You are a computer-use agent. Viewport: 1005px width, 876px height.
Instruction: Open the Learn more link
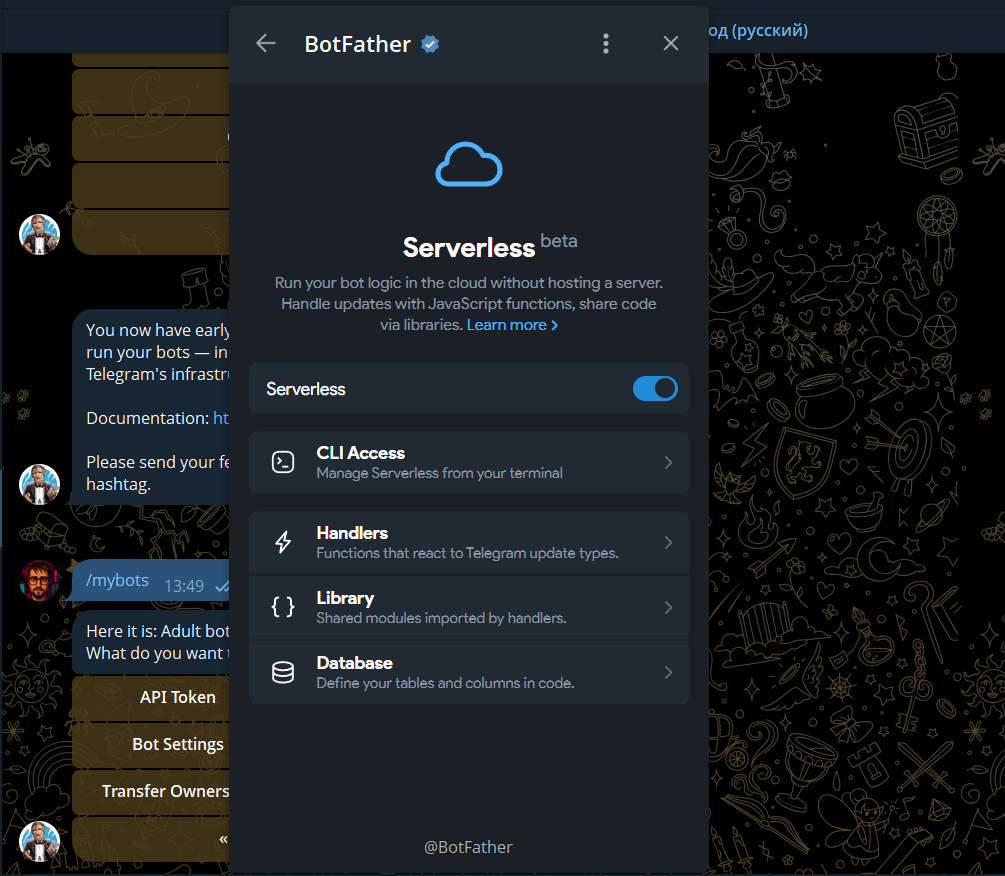[x=512, y=325]
